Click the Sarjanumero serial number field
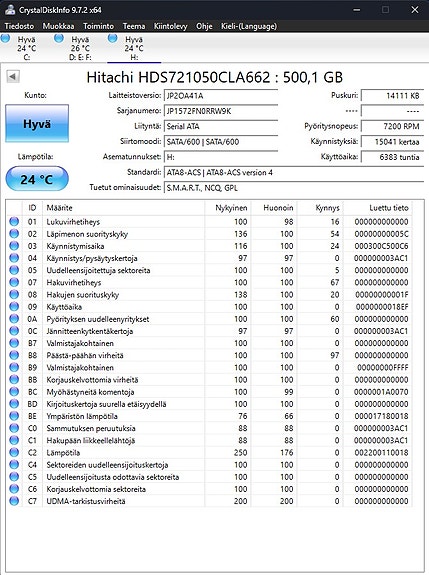The image size is (429, 575). click(x=221, y=111)
